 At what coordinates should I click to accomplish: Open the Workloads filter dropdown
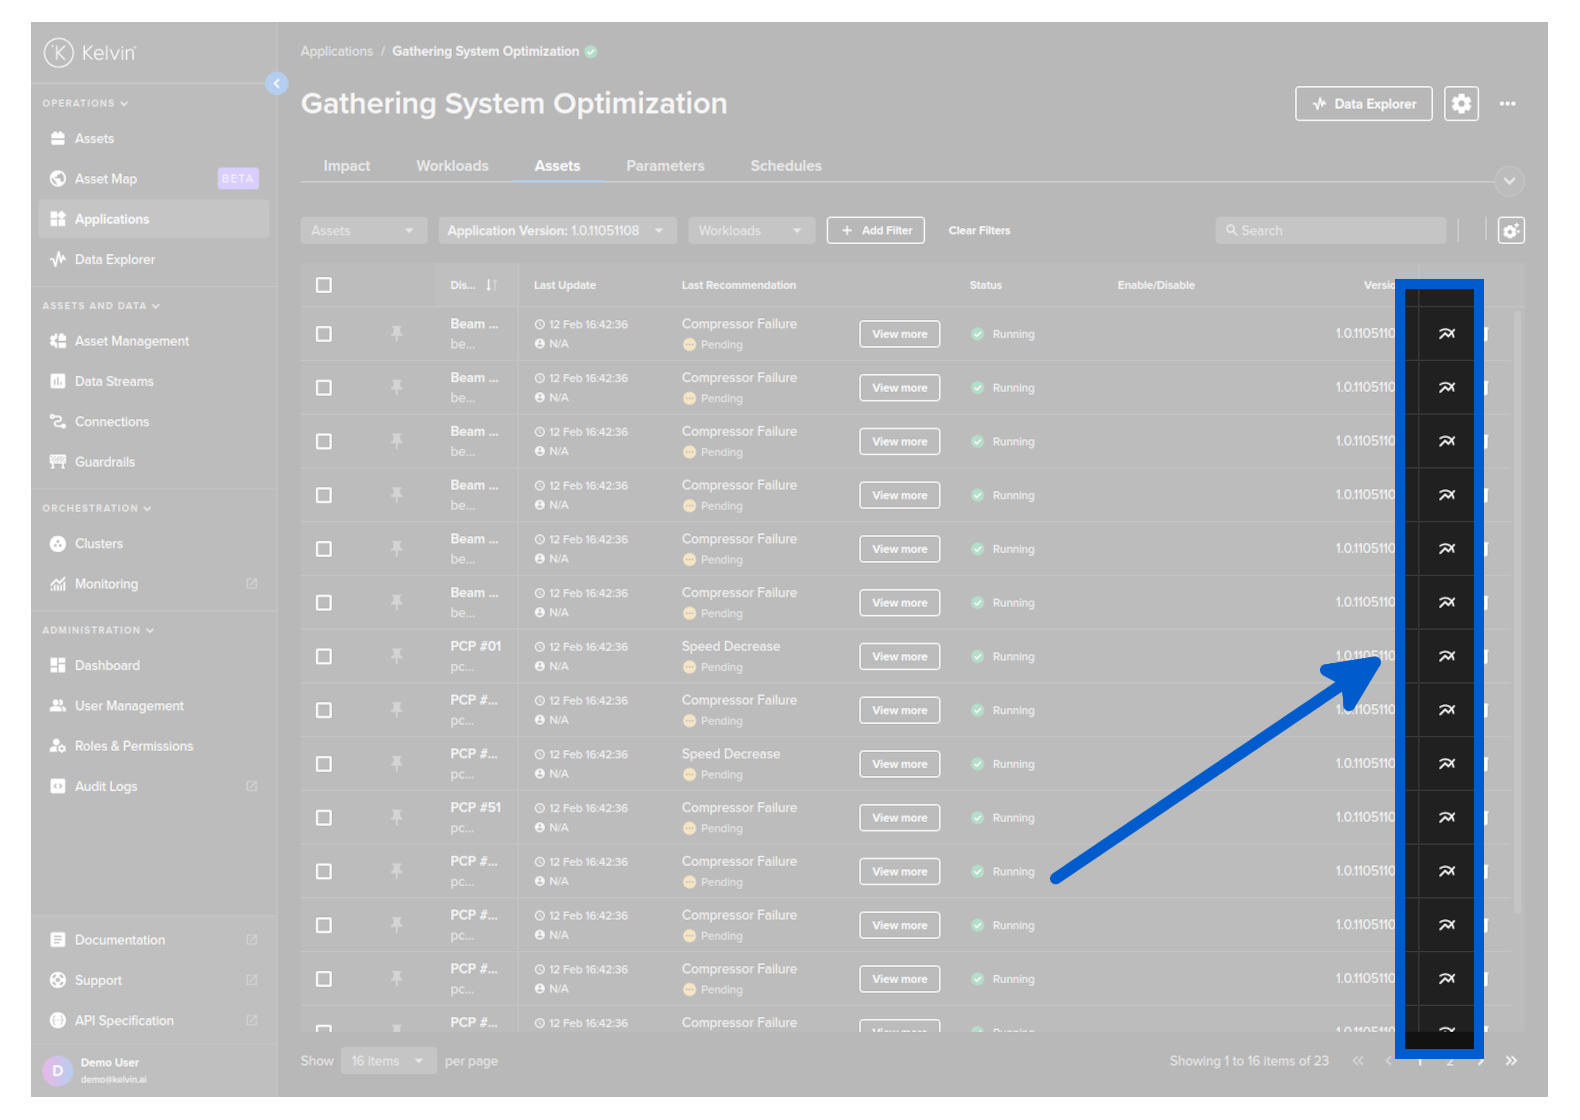tap(750, 231)
